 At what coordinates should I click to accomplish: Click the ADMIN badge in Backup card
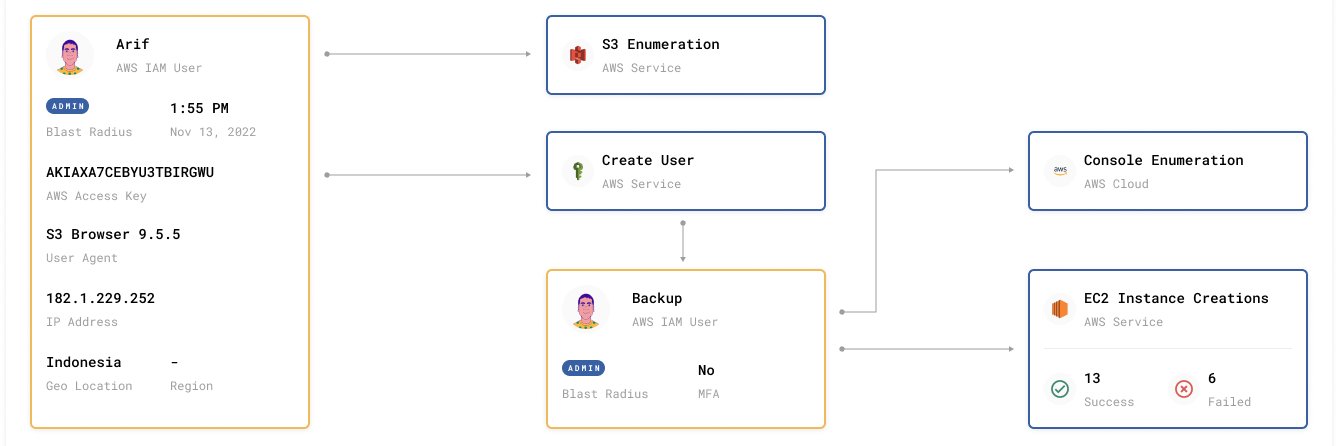(584, 368)
